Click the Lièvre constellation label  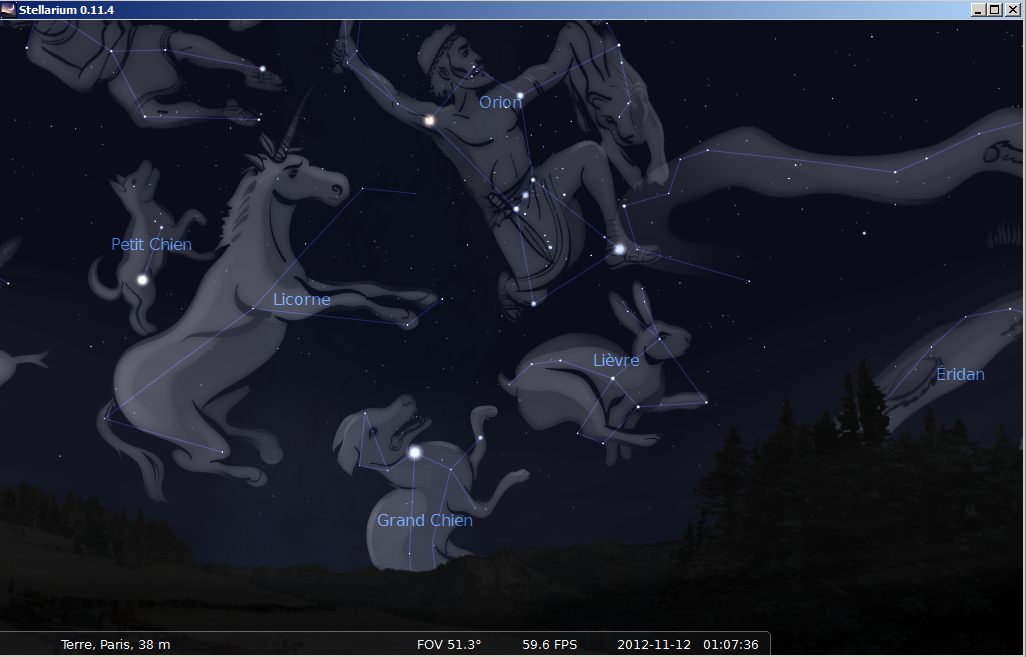(616, 360)
